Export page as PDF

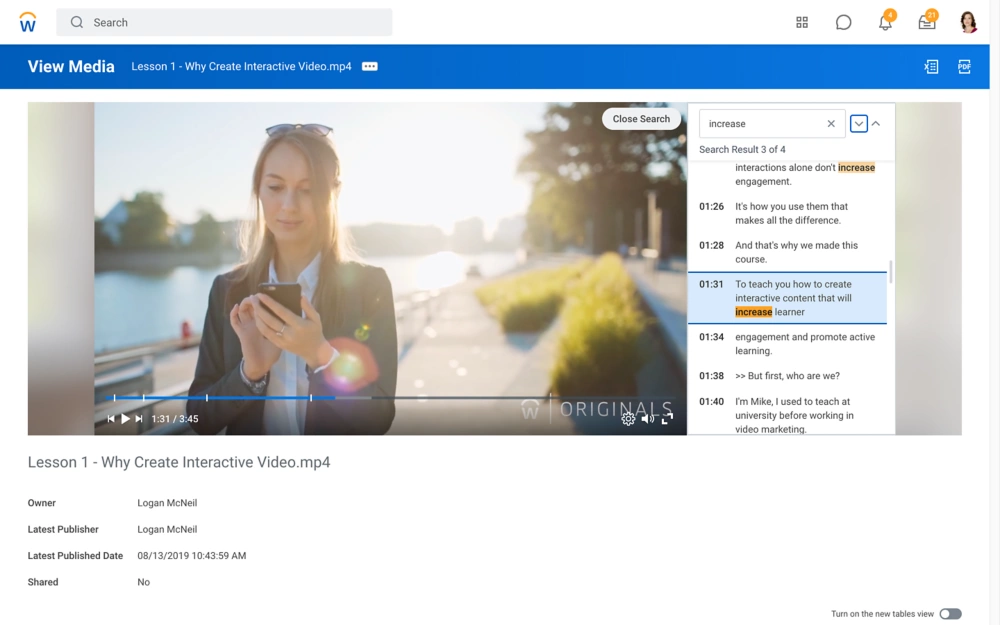(964, 67)
